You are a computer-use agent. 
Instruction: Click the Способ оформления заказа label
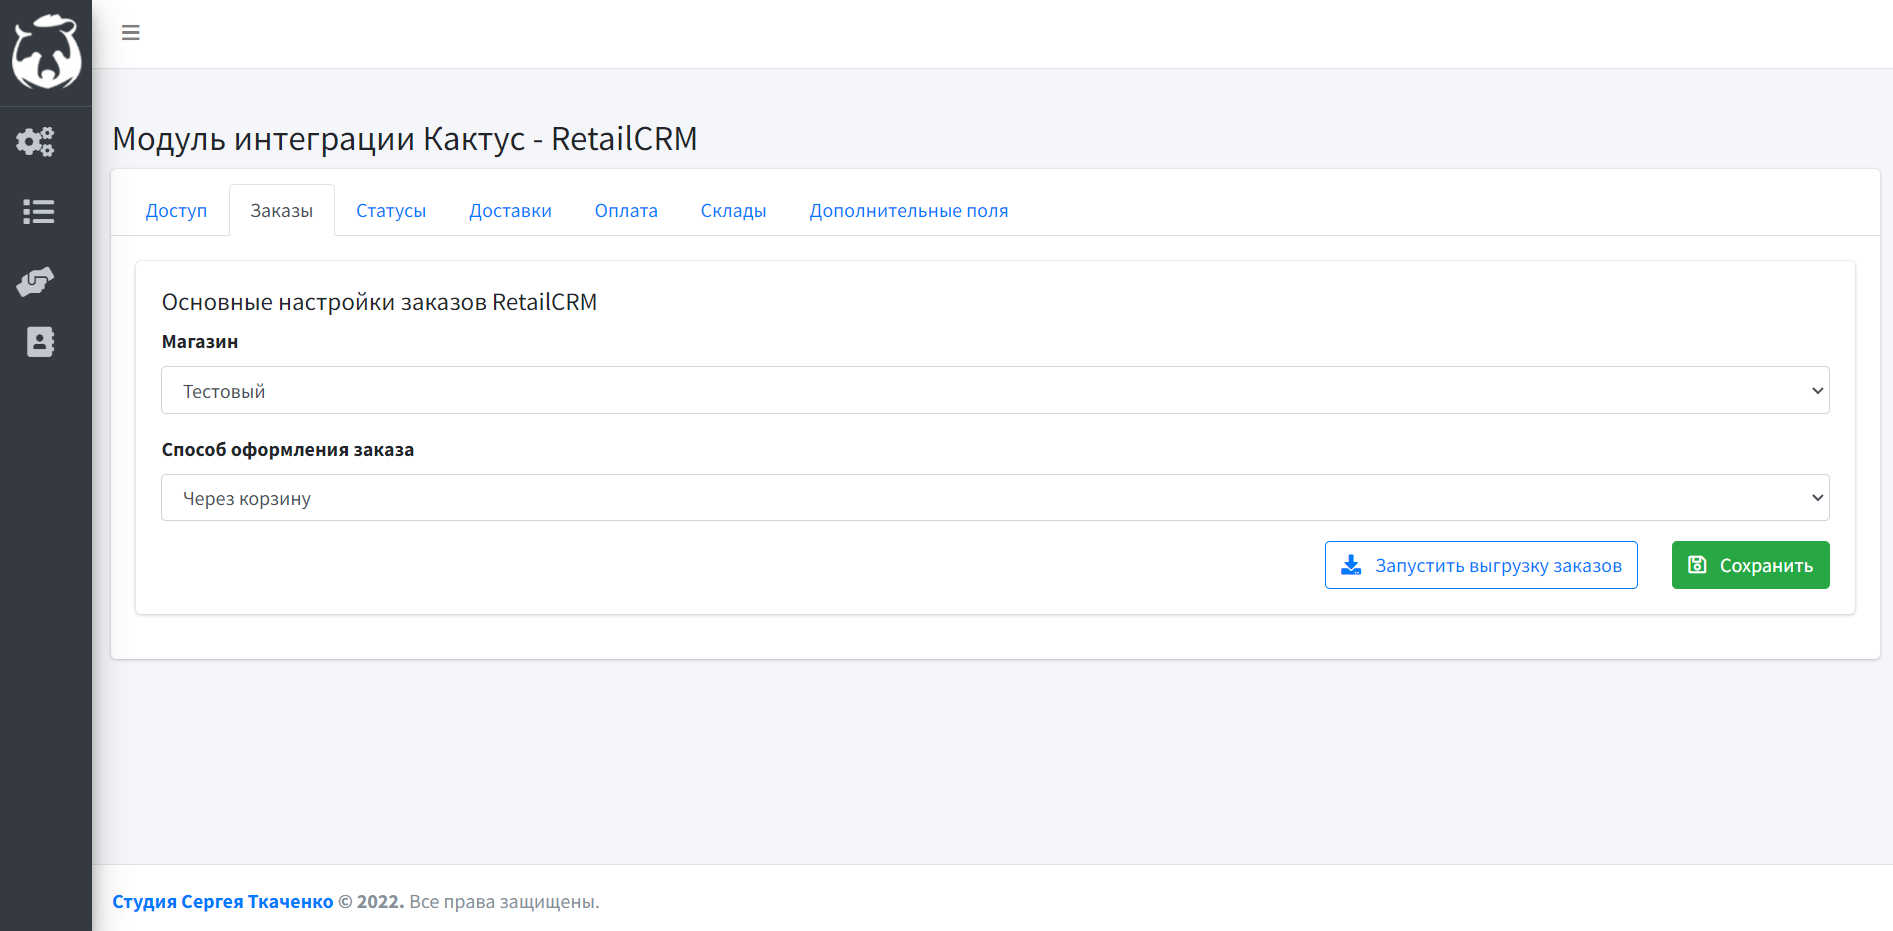pos(288,450)
